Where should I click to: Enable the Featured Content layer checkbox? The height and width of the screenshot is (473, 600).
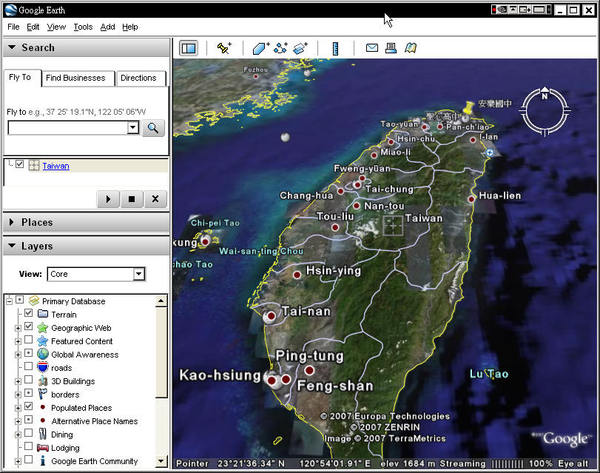(28, 339)
